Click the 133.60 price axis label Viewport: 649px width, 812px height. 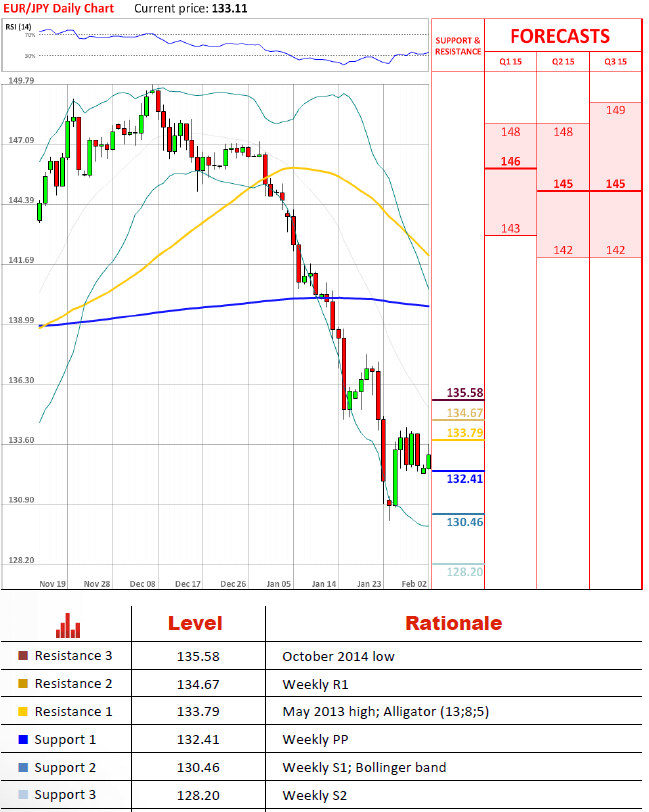21,440
